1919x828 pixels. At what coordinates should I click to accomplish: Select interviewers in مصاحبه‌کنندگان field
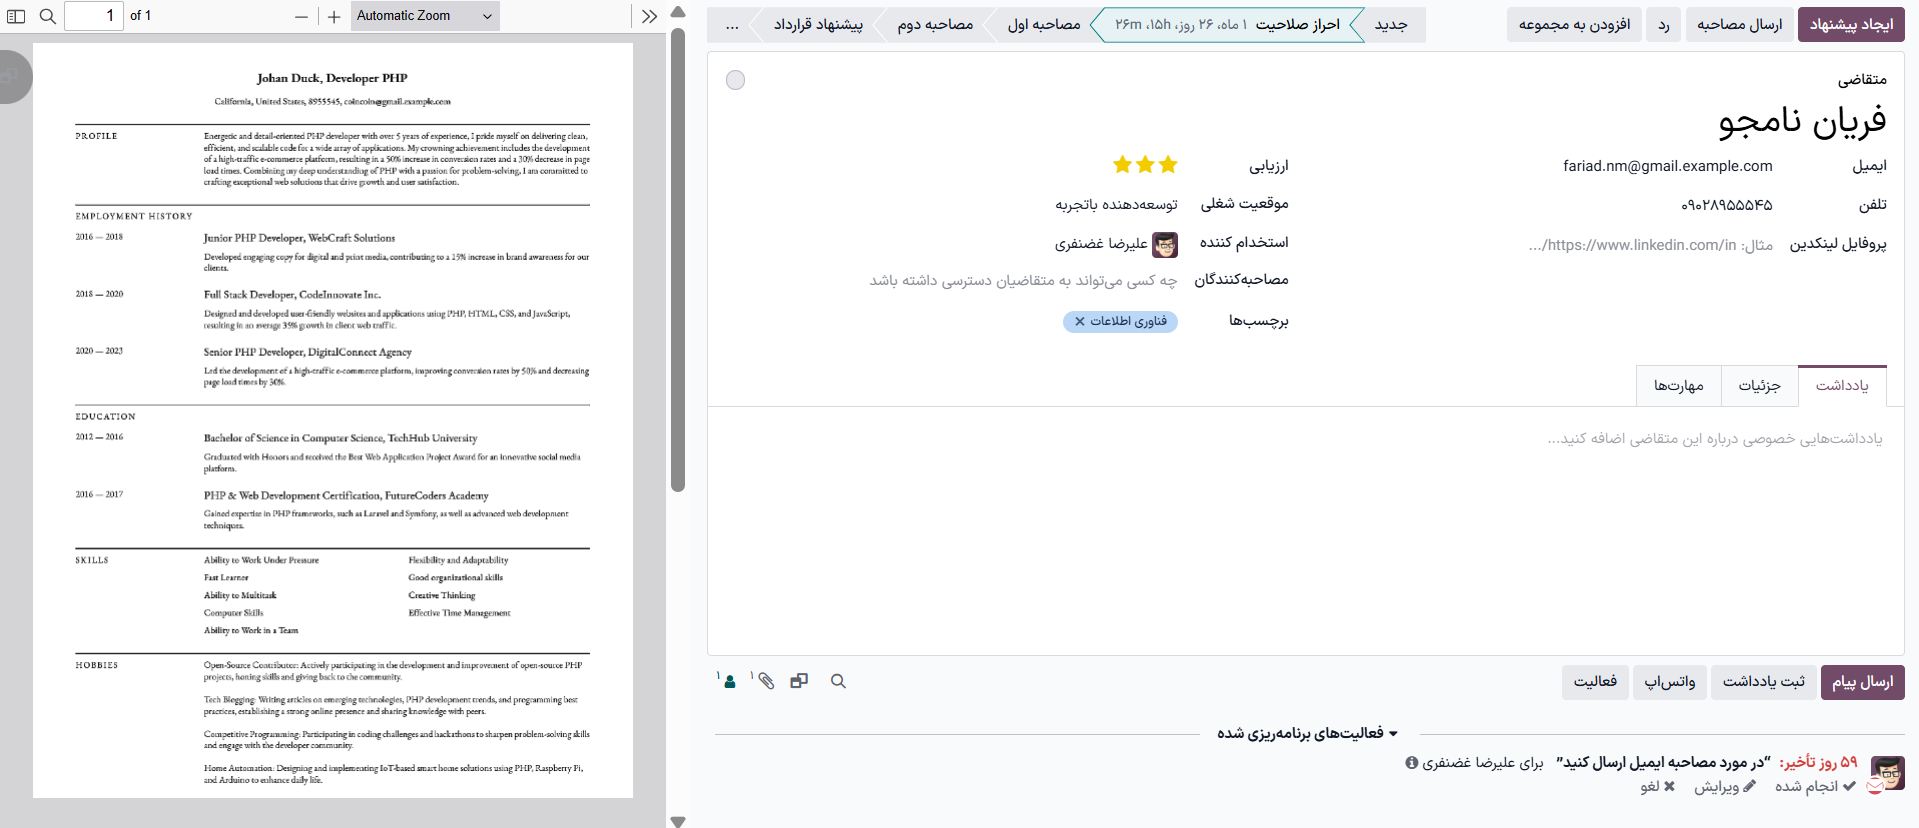coord(1023,281)
